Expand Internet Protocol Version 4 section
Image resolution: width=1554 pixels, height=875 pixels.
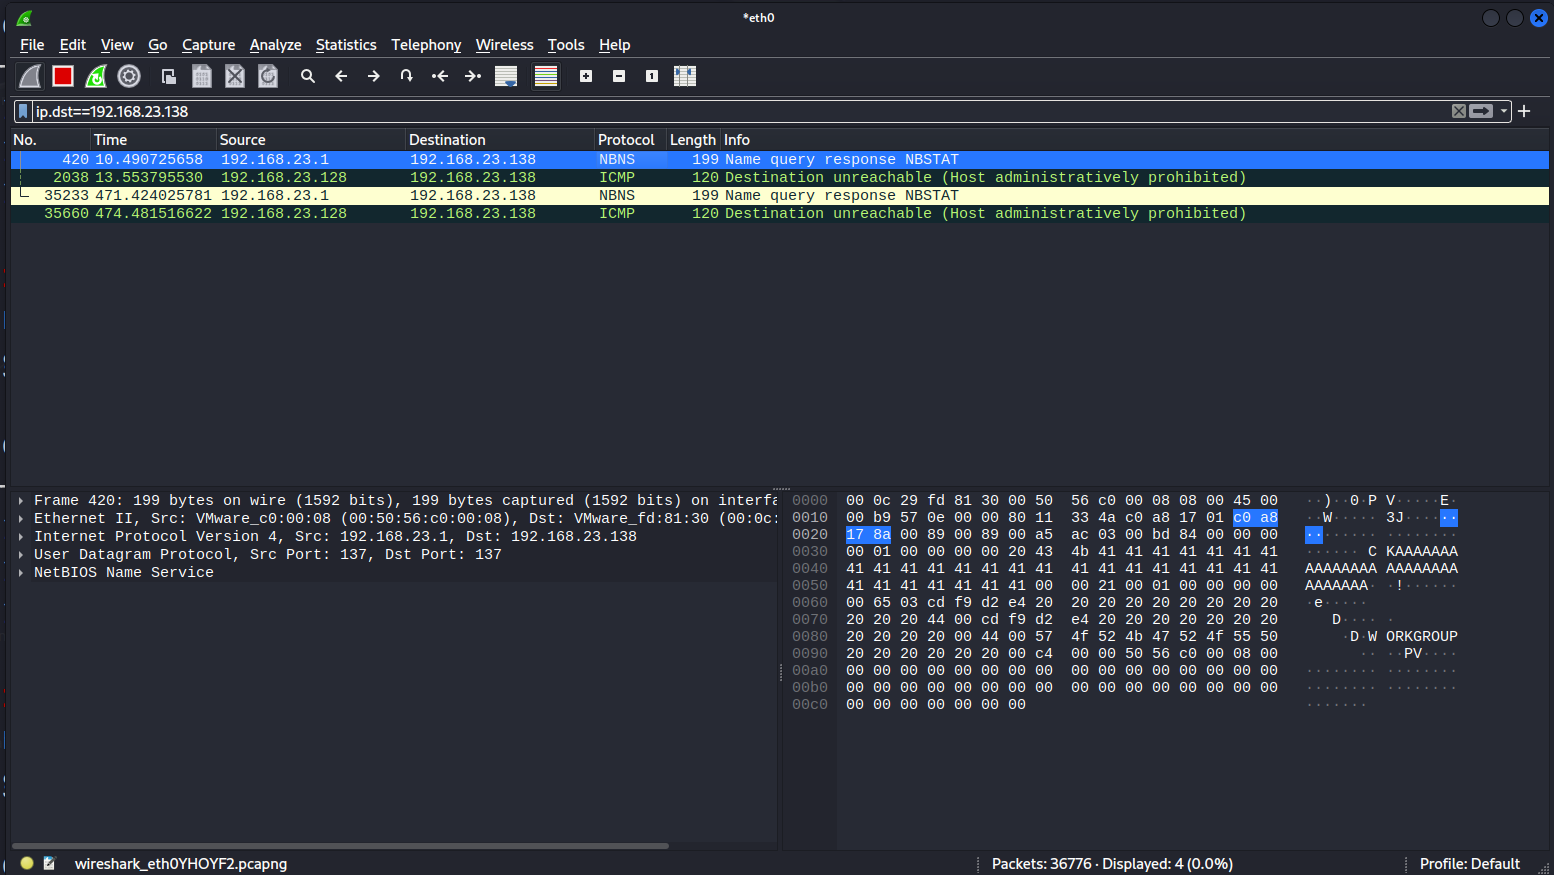tap(20, 536)
